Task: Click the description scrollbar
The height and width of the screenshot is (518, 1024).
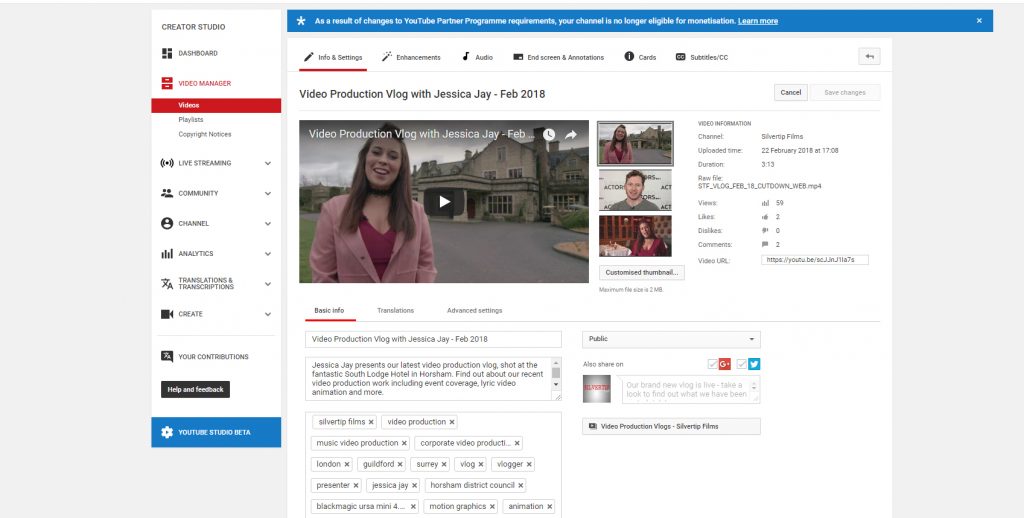Action: (556, 375)
